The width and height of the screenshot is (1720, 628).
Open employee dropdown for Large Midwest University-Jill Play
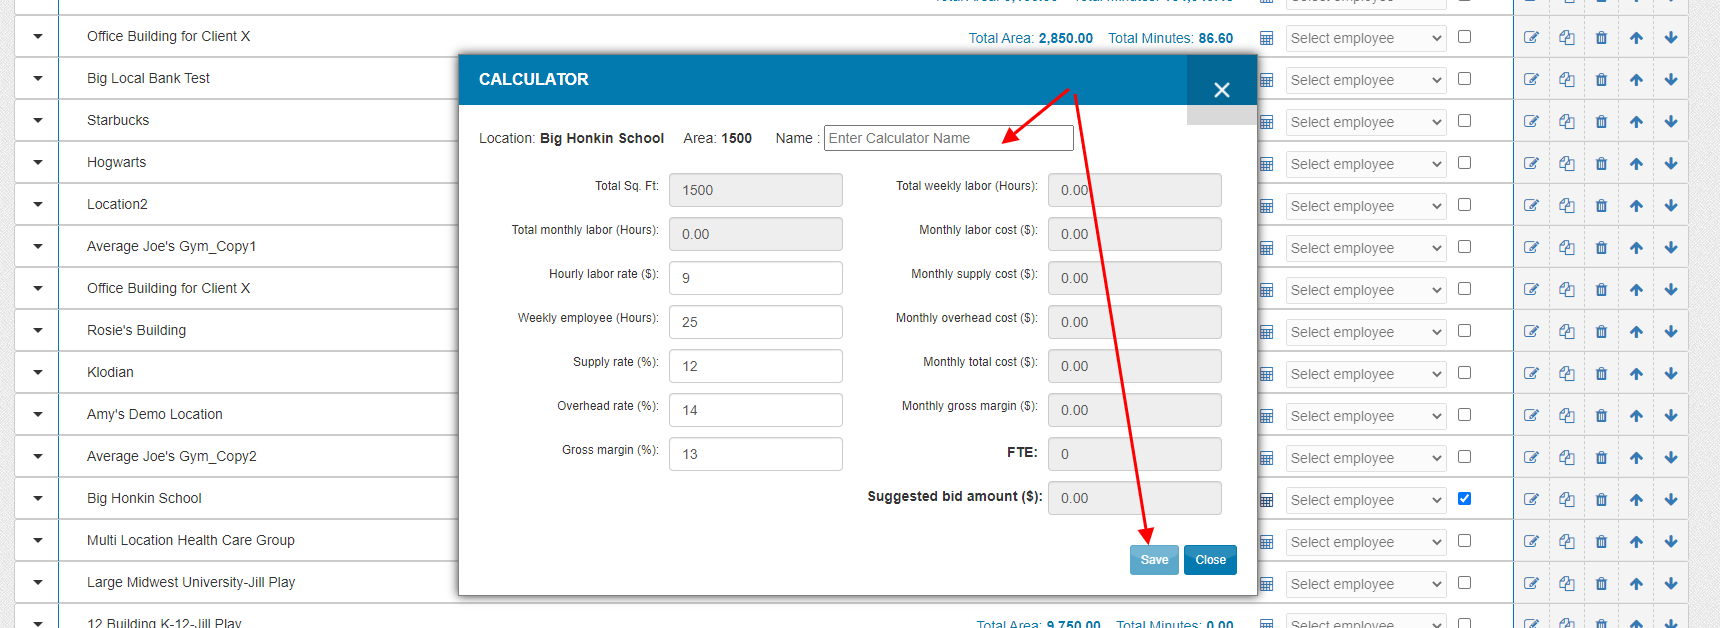(1366, 584)
